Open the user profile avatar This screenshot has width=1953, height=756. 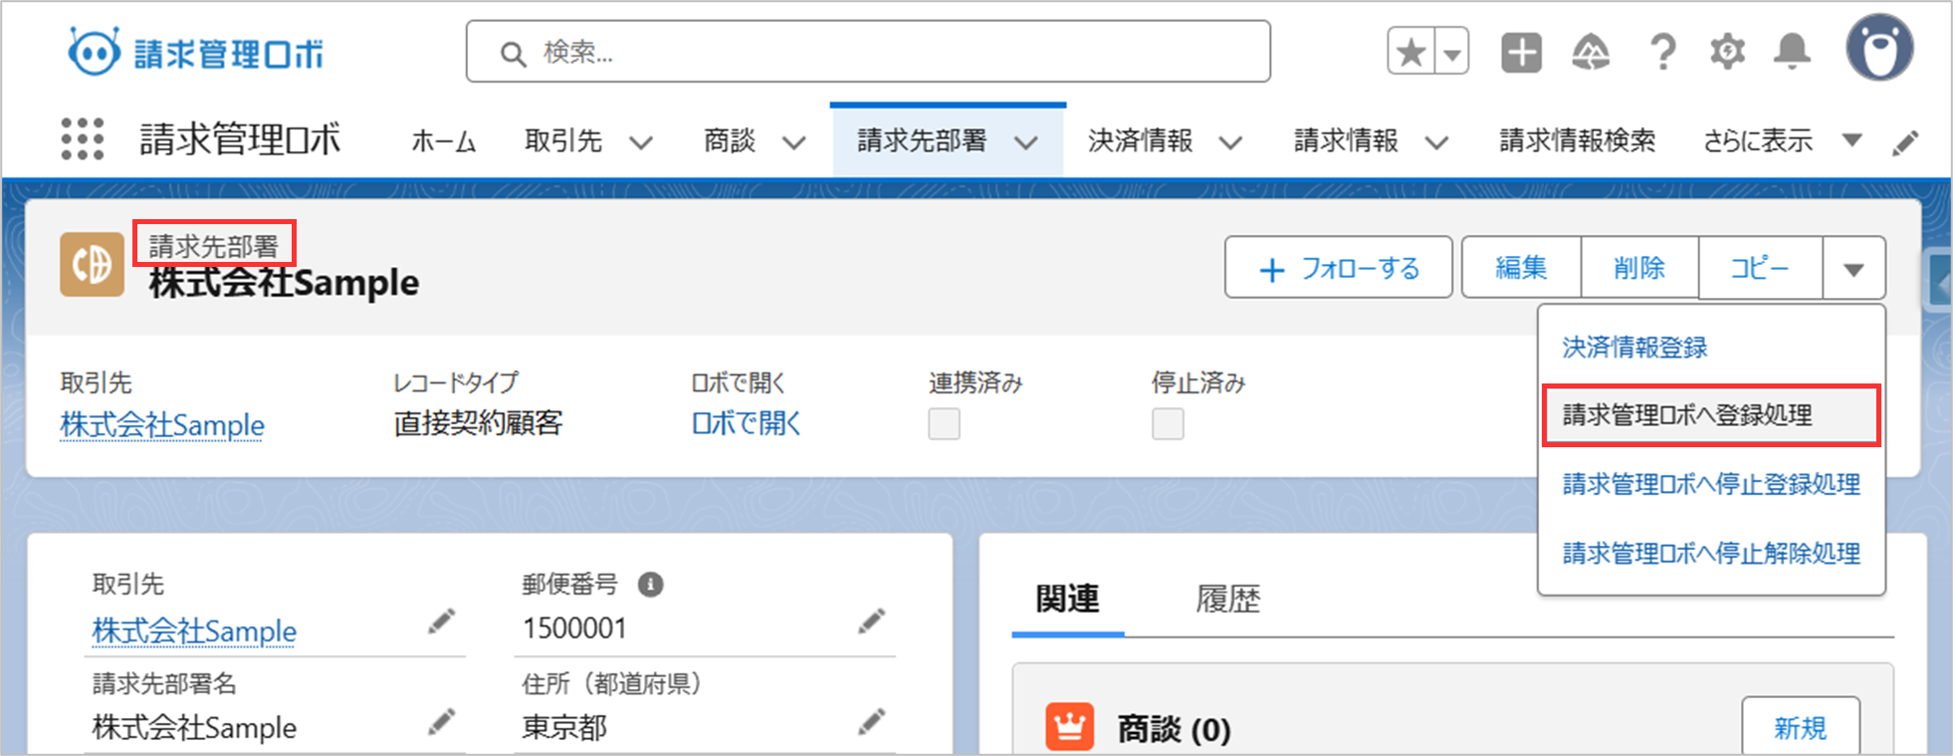[x=1879, y=49]
